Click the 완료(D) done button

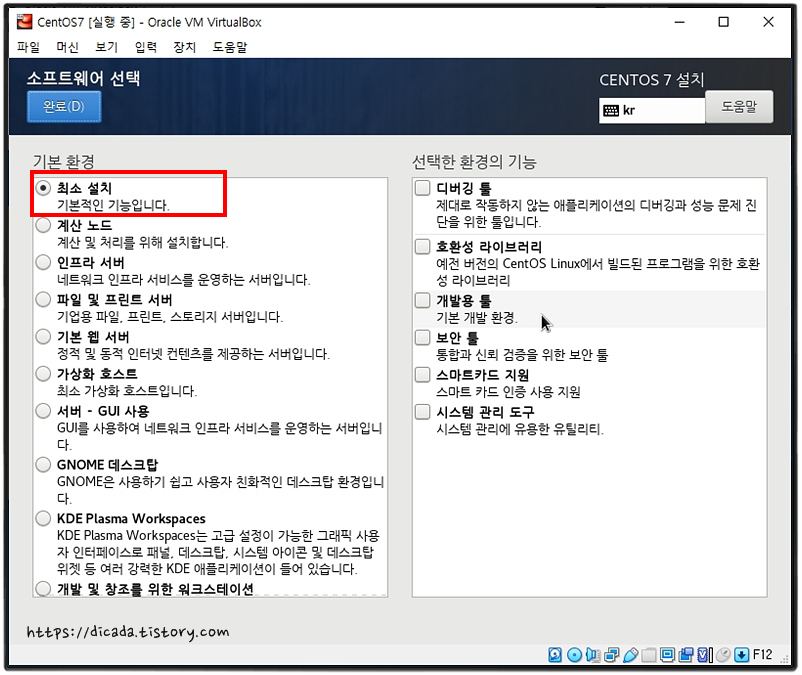point(64,106)
